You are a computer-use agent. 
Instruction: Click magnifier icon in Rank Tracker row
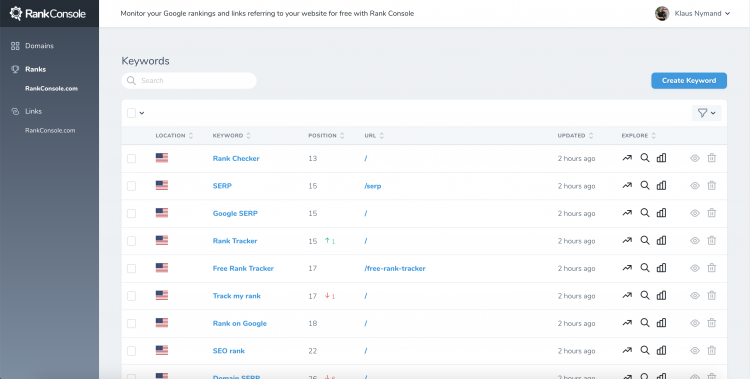(645, 241)
